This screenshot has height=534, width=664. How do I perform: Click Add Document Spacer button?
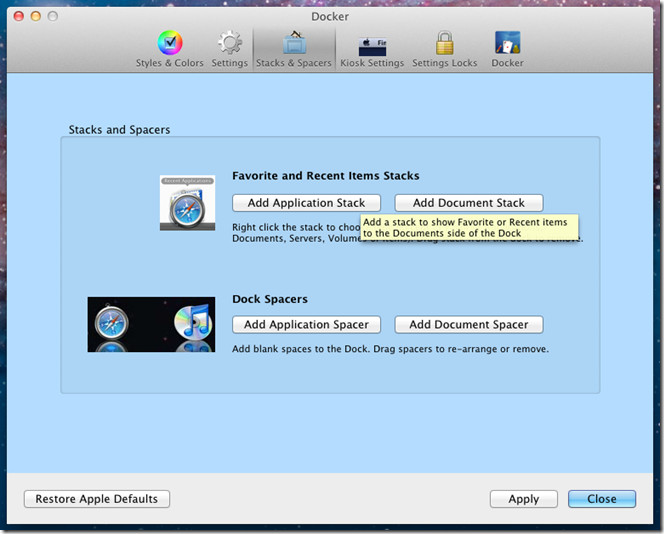(469, 324)
